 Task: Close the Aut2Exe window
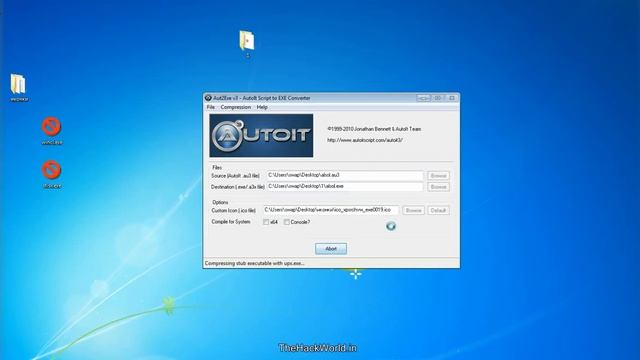452,98
